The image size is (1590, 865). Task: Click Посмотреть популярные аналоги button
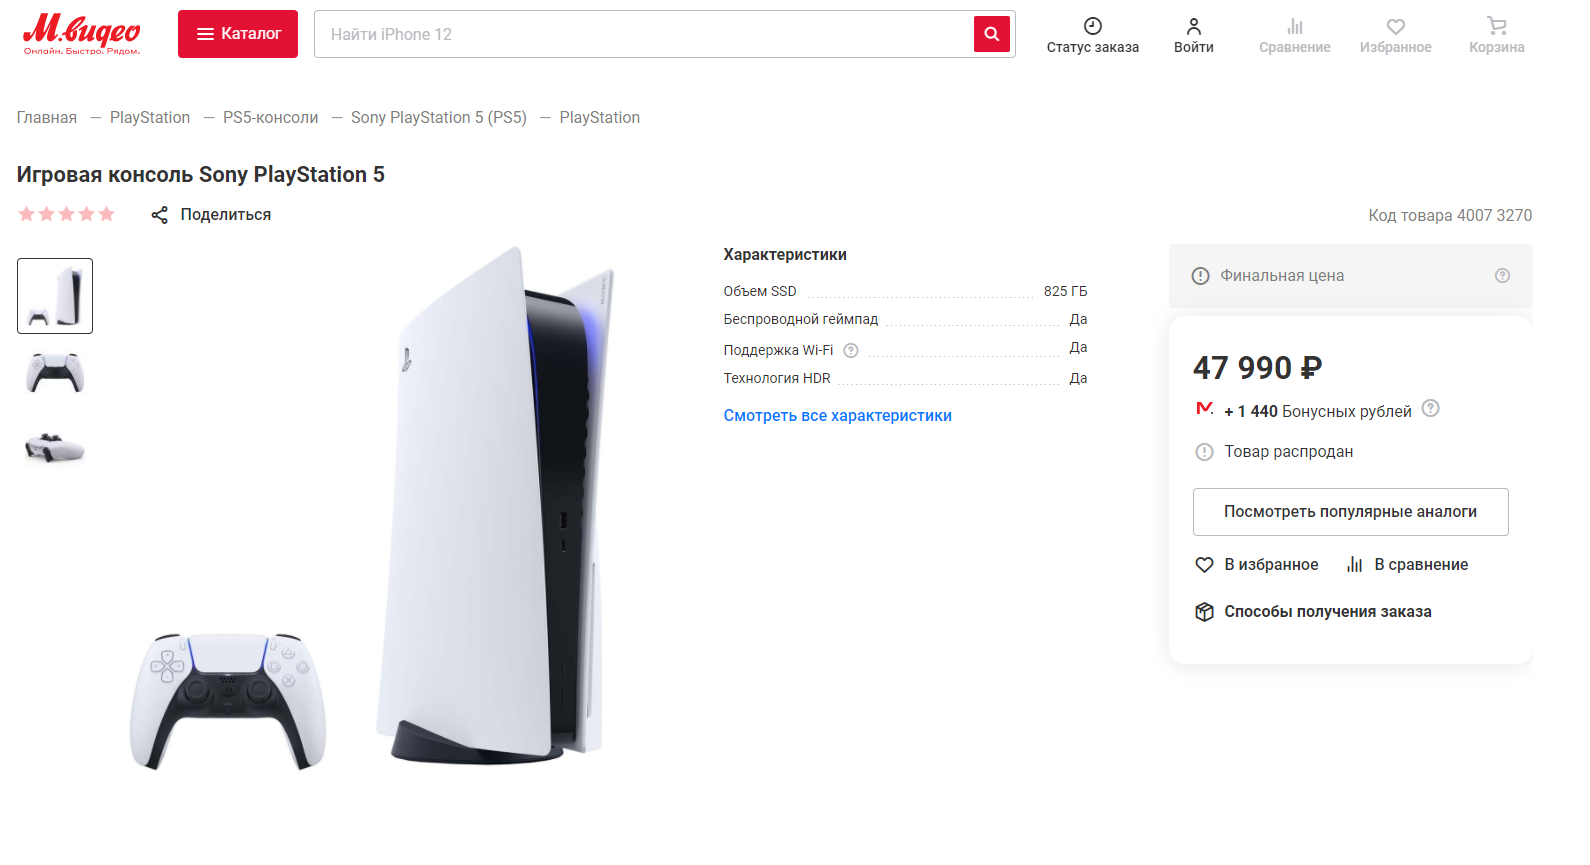1351,512
